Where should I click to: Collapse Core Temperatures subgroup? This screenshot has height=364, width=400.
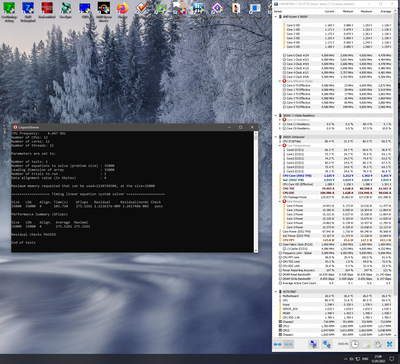280,146
